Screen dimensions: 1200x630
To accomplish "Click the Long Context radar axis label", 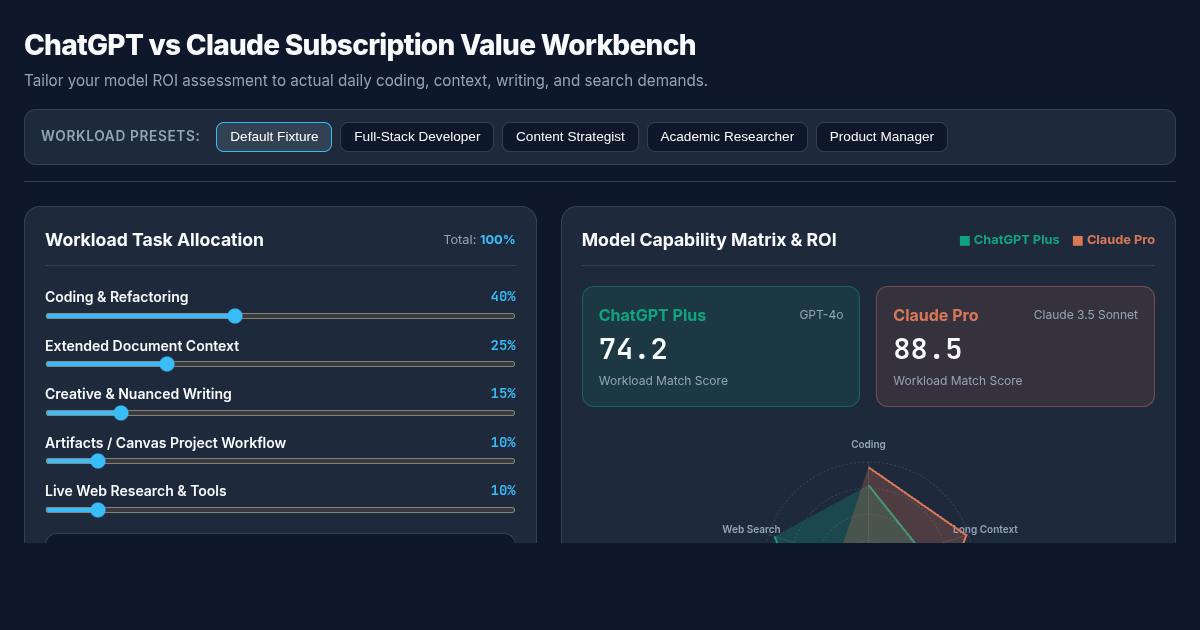I will pyautogui.click(x=985, y=529).
